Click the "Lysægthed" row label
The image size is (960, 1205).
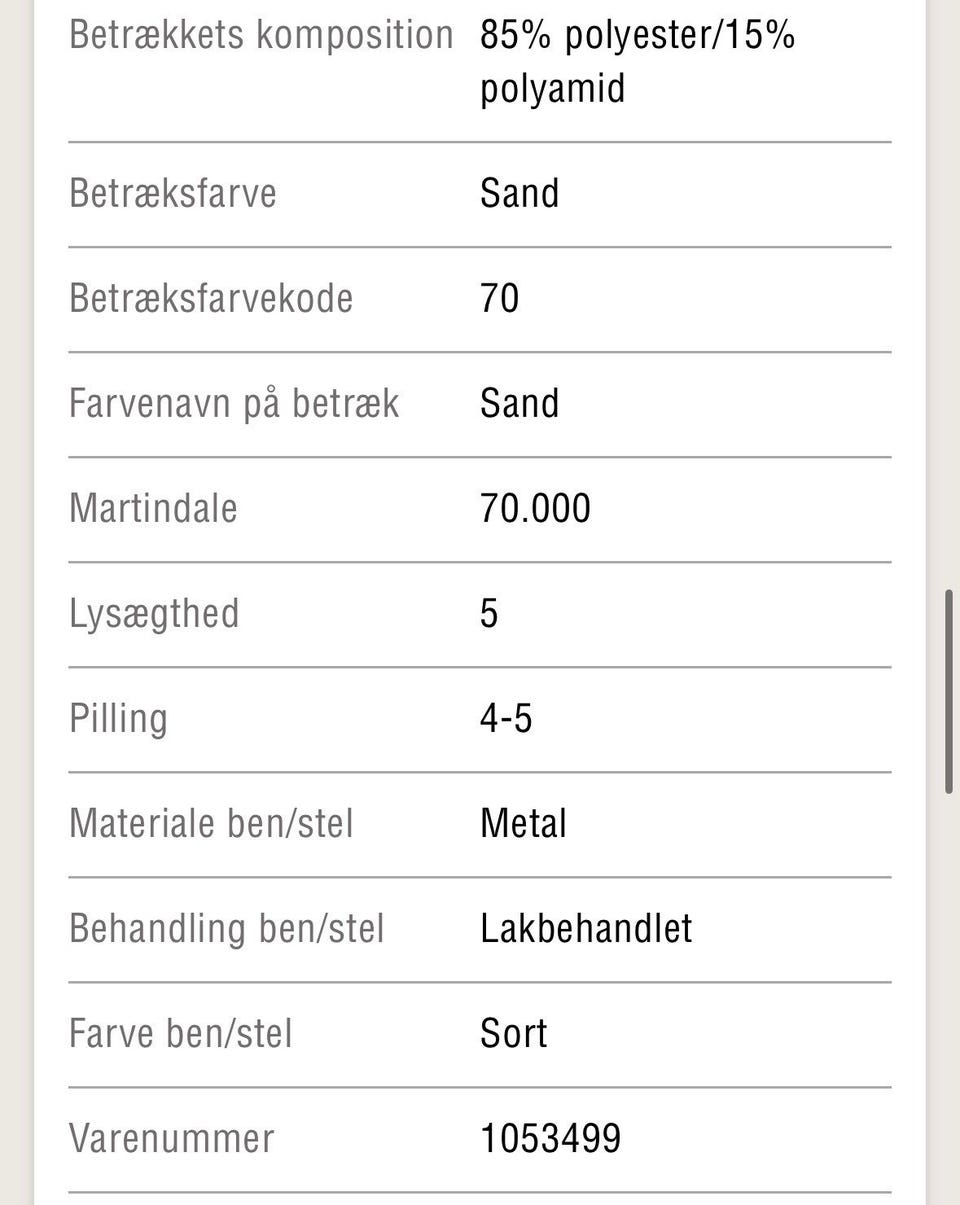154,613
